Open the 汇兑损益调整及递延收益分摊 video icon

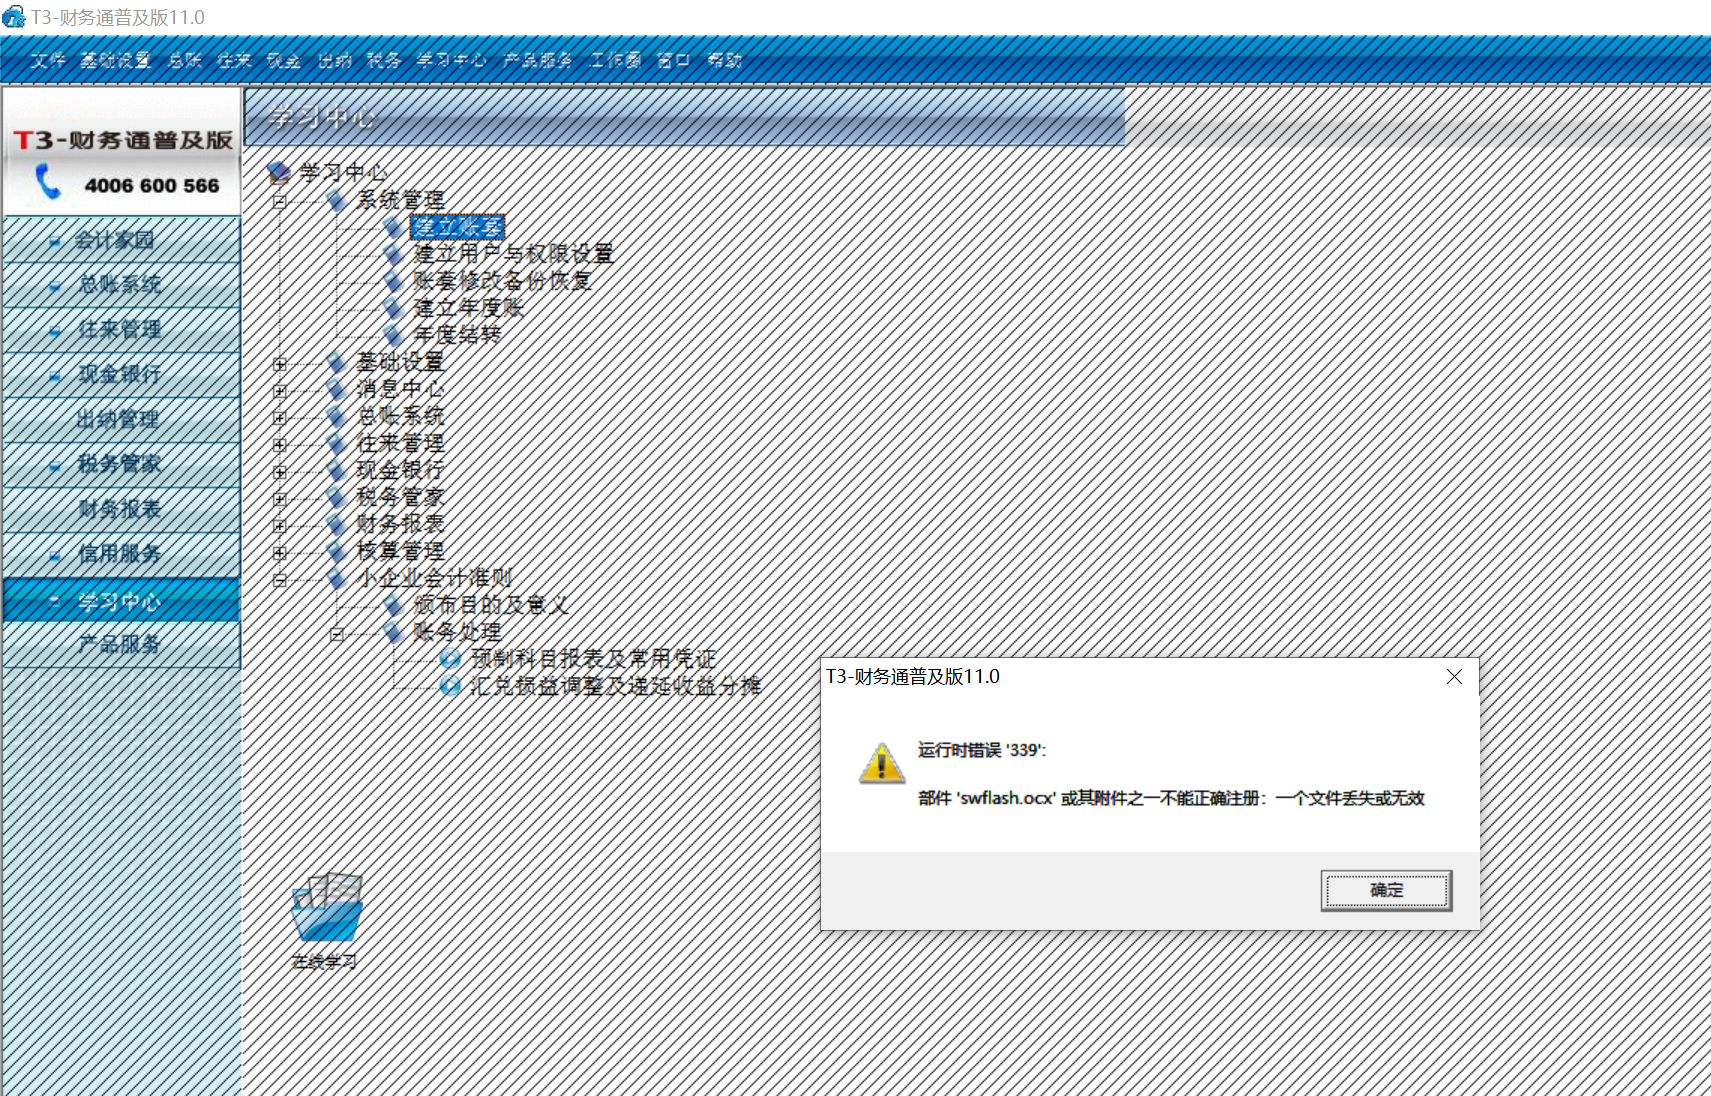tap(450, 685)
